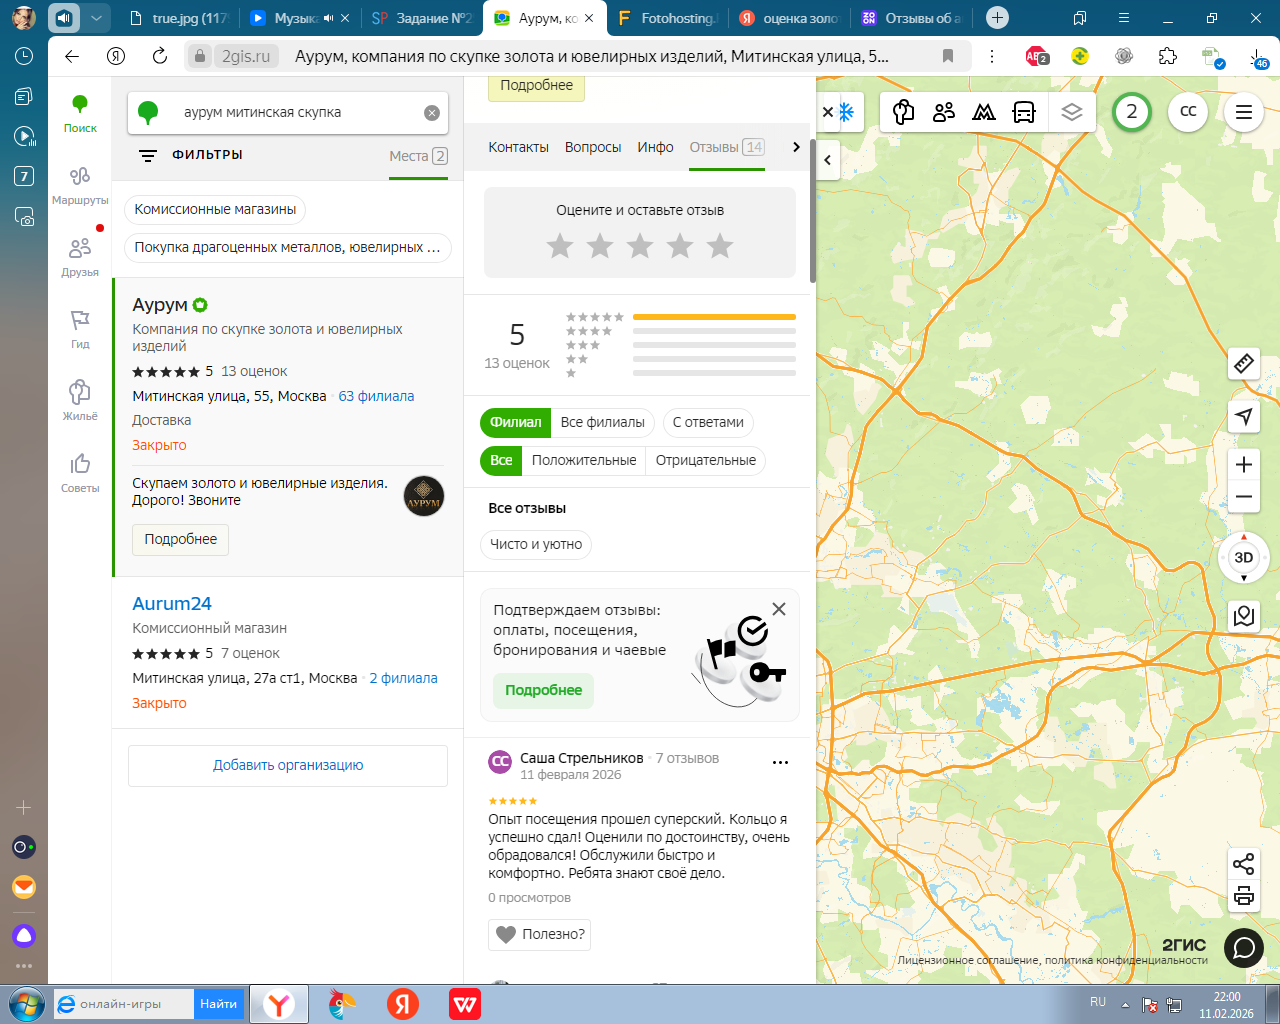Click the ruler measurement tool on map
This screenshot has width=1280, height=1024.
1244,364
